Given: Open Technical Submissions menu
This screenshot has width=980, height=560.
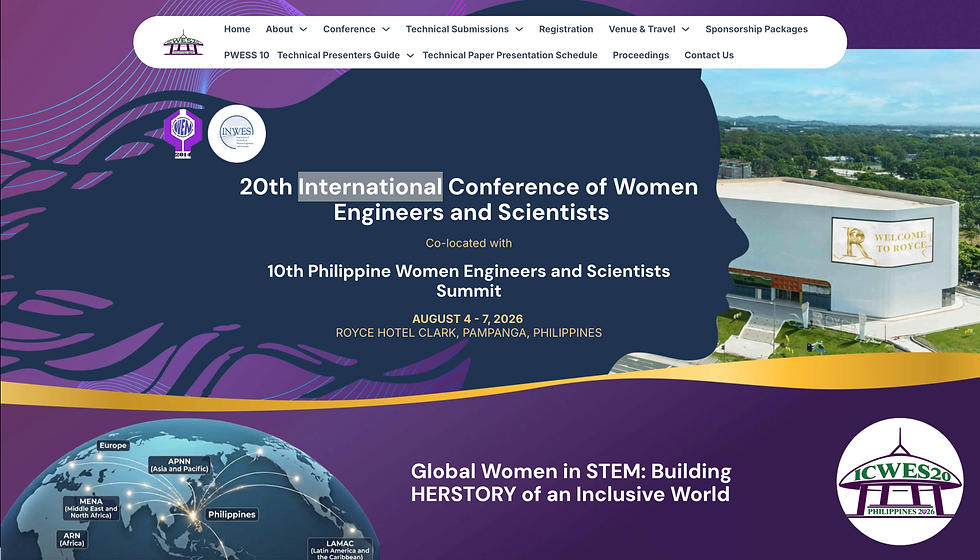Looking at the screenshot, I should pos(457,29).
